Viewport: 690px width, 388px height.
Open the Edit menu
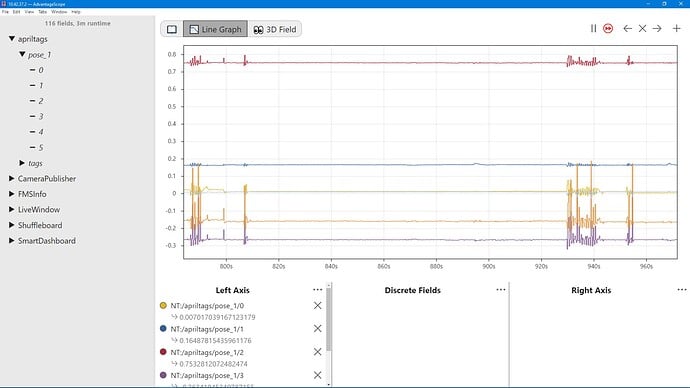pos(17,12)
